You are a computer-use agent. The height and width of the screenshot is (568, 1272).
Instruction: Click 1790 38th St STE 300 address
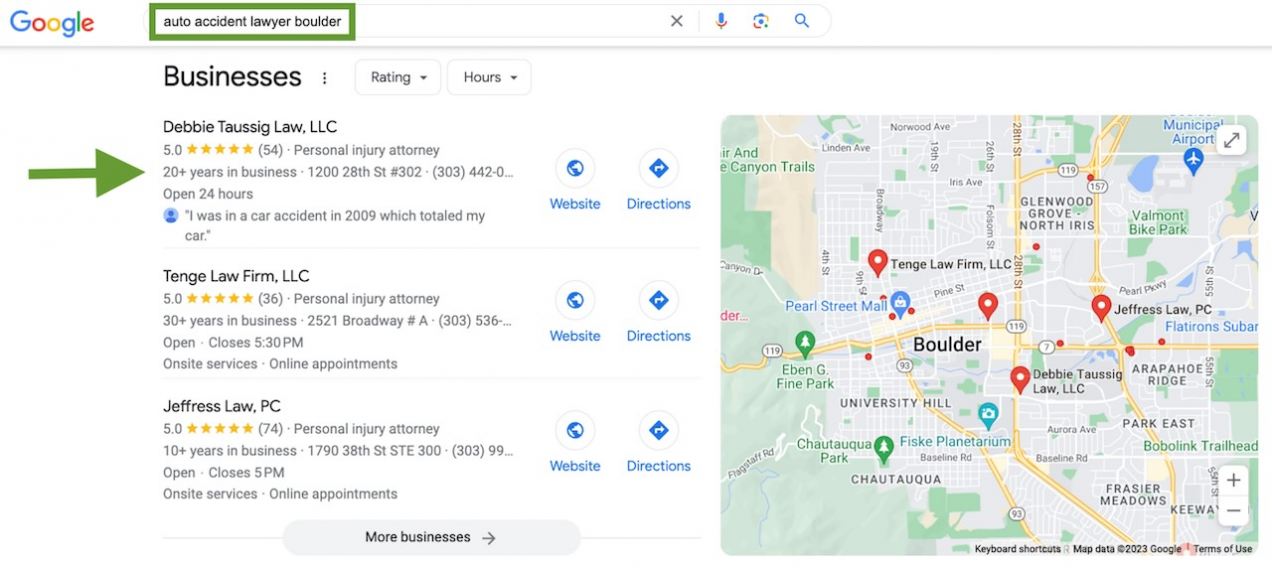point(374,450)
